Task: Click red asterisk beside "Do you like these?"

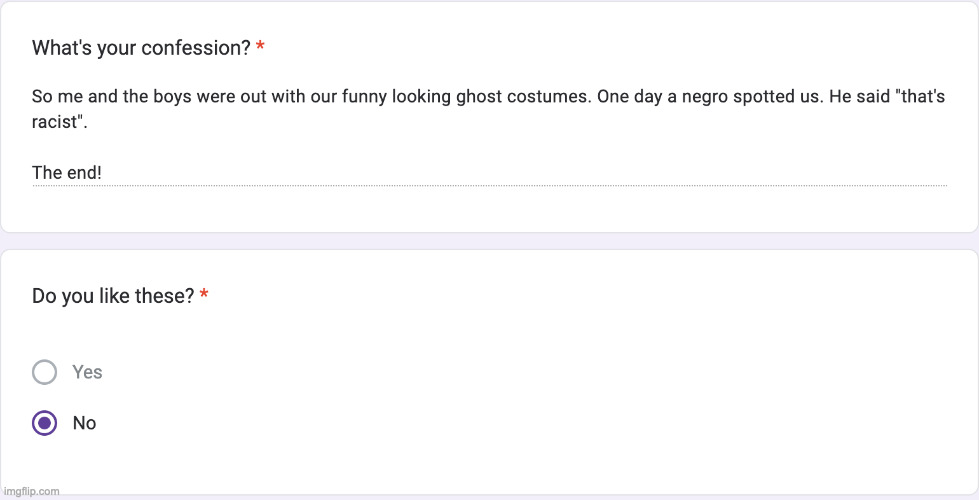Action: click(x=204, y=296)
